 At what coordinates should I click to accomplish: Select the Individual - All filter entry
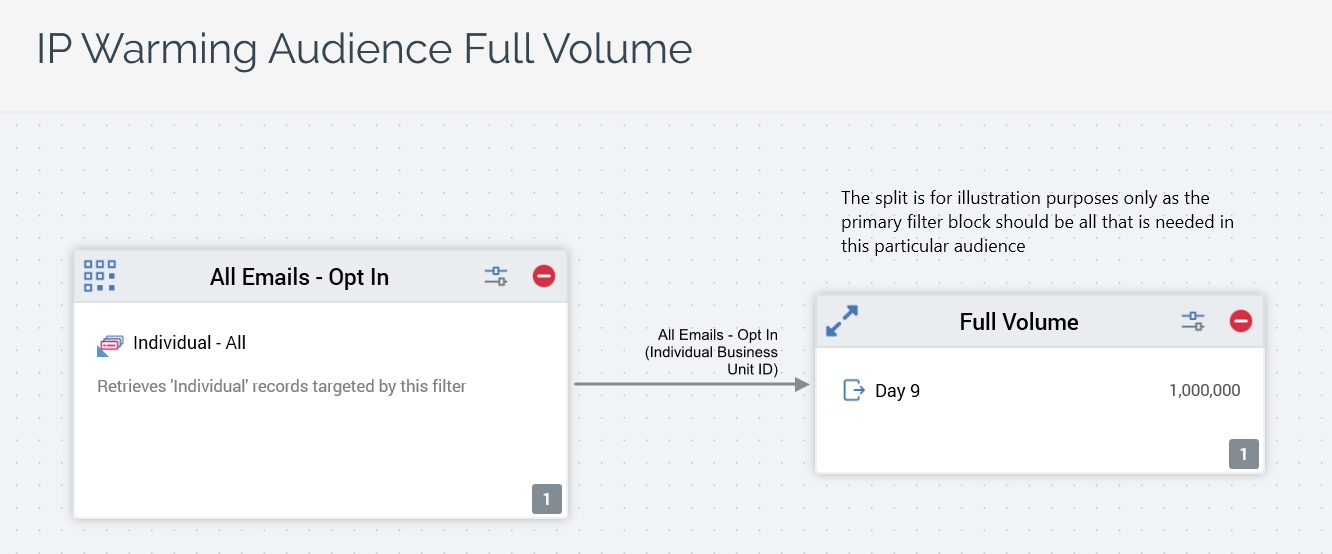(189, 343)
